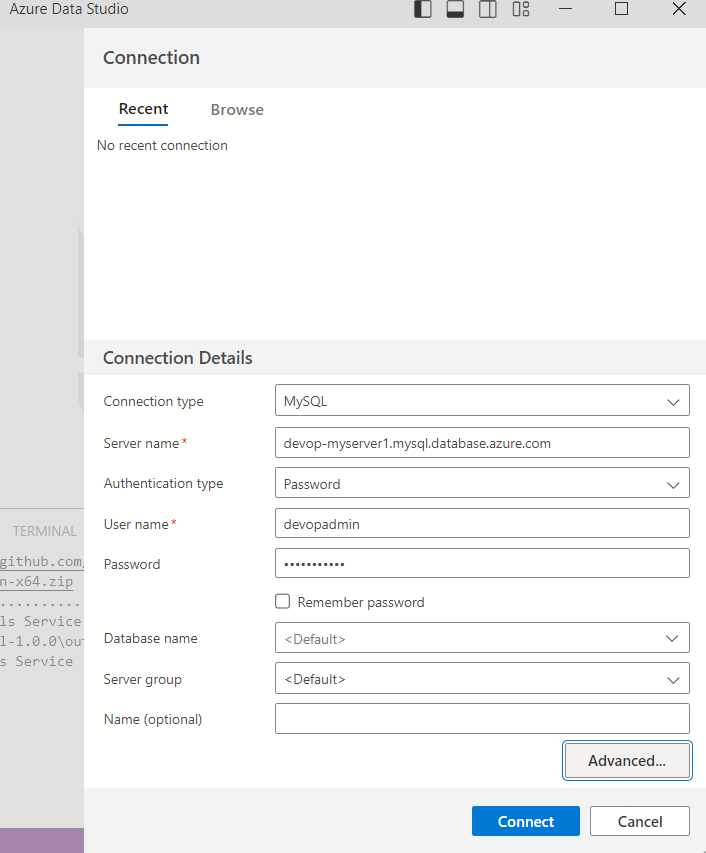The width and height of the screenshot is (706, 853).
Task: Click the 'Database name' label
Action: pos(151,638)
